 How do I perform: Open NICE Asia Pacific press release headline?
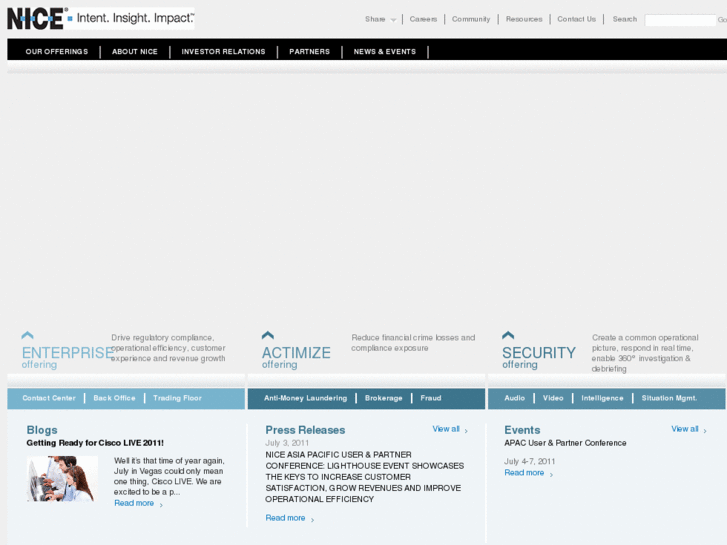[364, 477]
